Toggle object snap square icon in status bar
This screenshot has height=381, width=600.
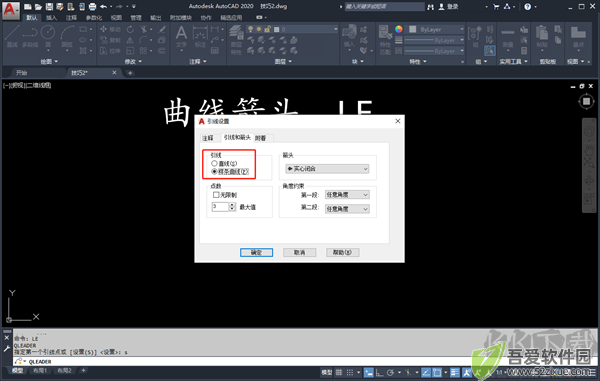(x=437, y=372)
